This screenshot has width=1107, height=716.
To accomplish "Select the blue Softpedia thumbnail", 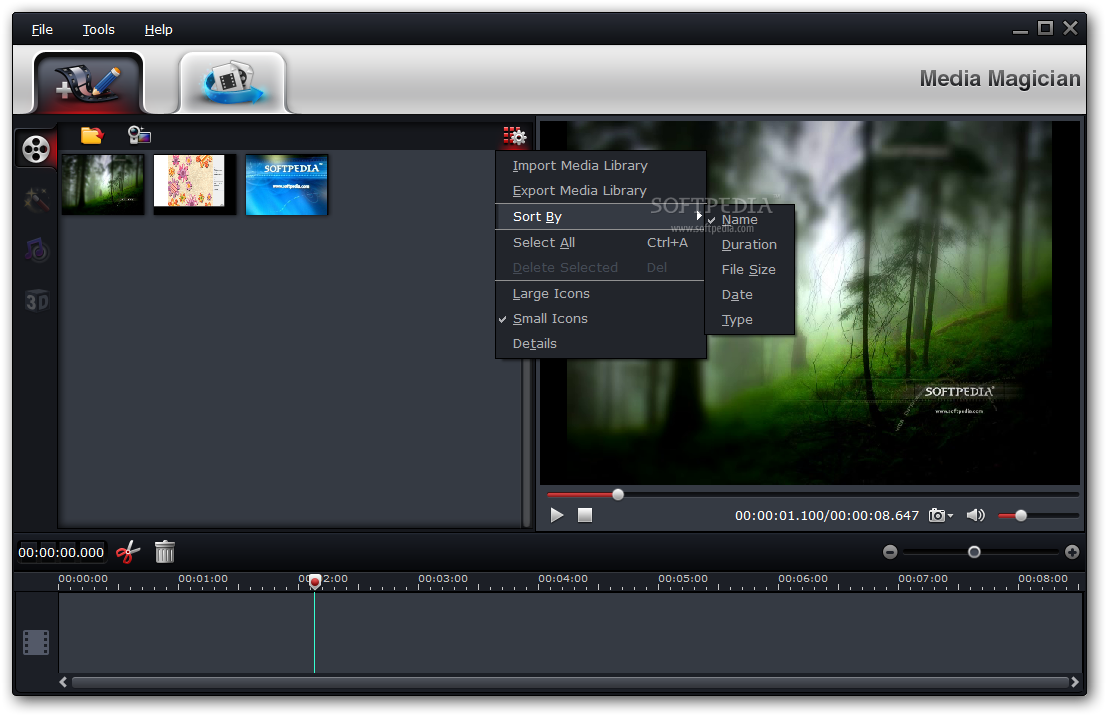I will (287, 184).
